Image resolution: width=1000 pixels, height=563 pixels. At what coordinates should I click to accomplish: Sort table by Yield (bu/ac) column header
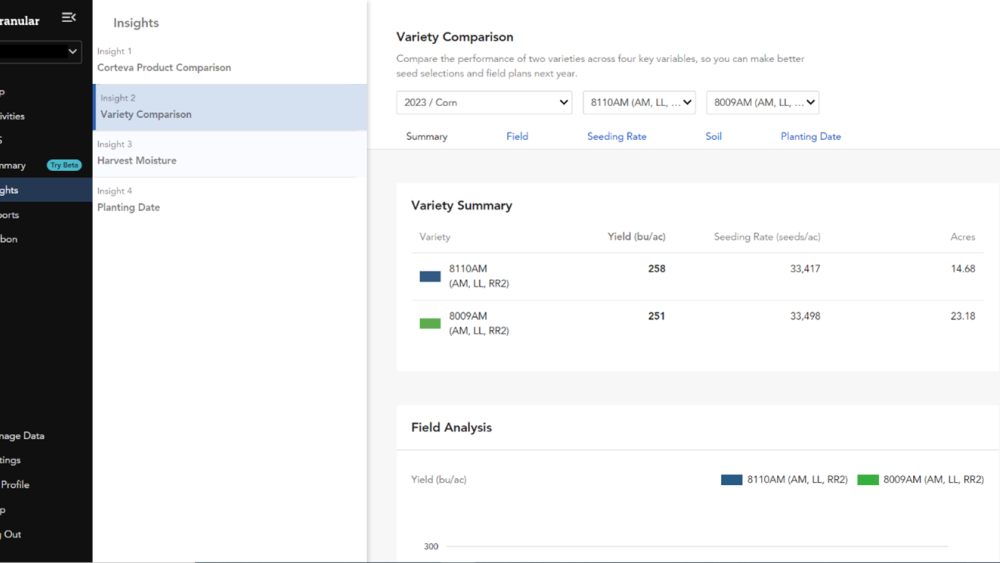(636, 238)
